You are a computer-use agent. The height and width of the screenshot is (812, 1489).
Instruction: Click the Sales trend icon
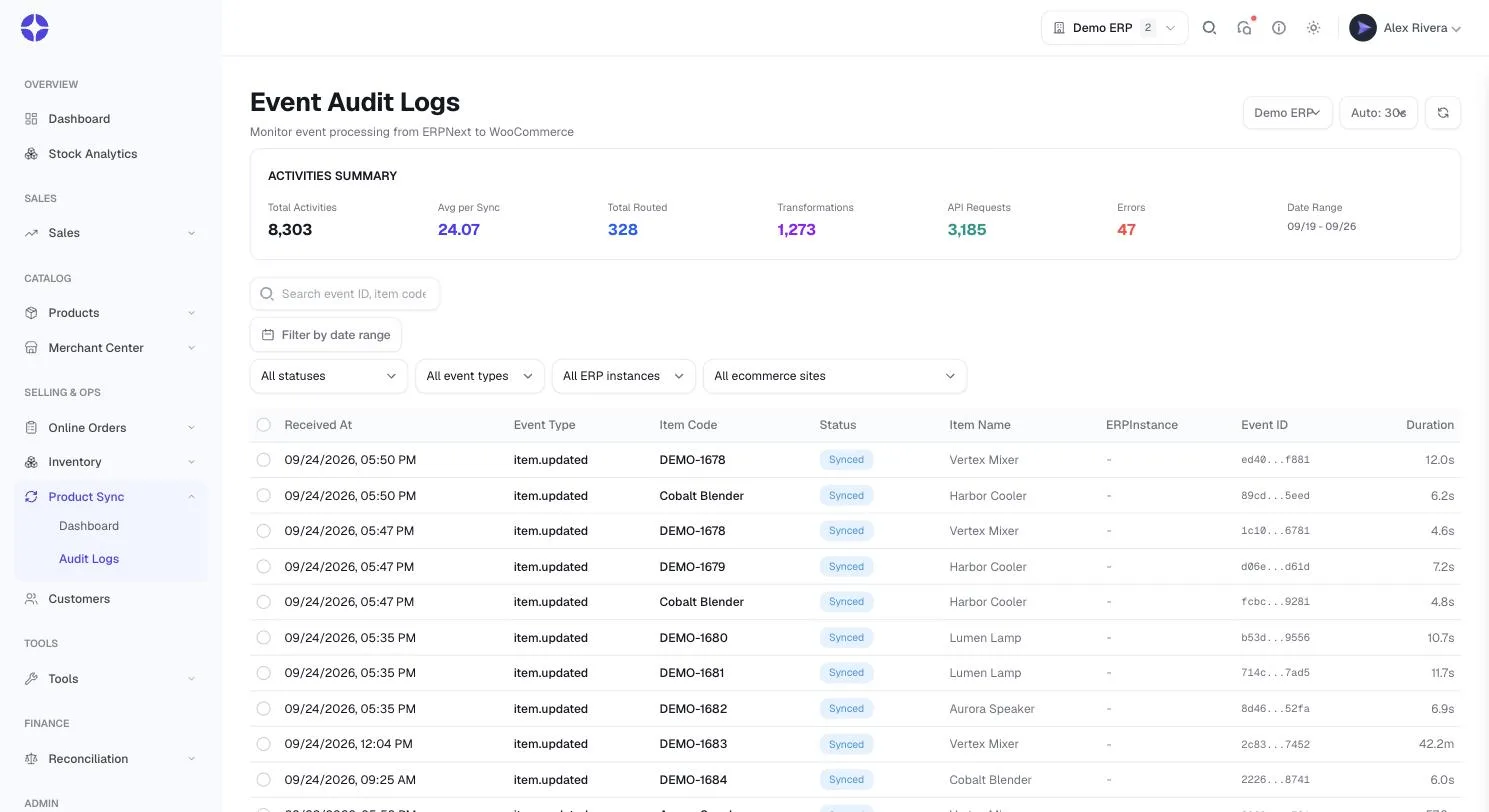click(x=31, y=233)
